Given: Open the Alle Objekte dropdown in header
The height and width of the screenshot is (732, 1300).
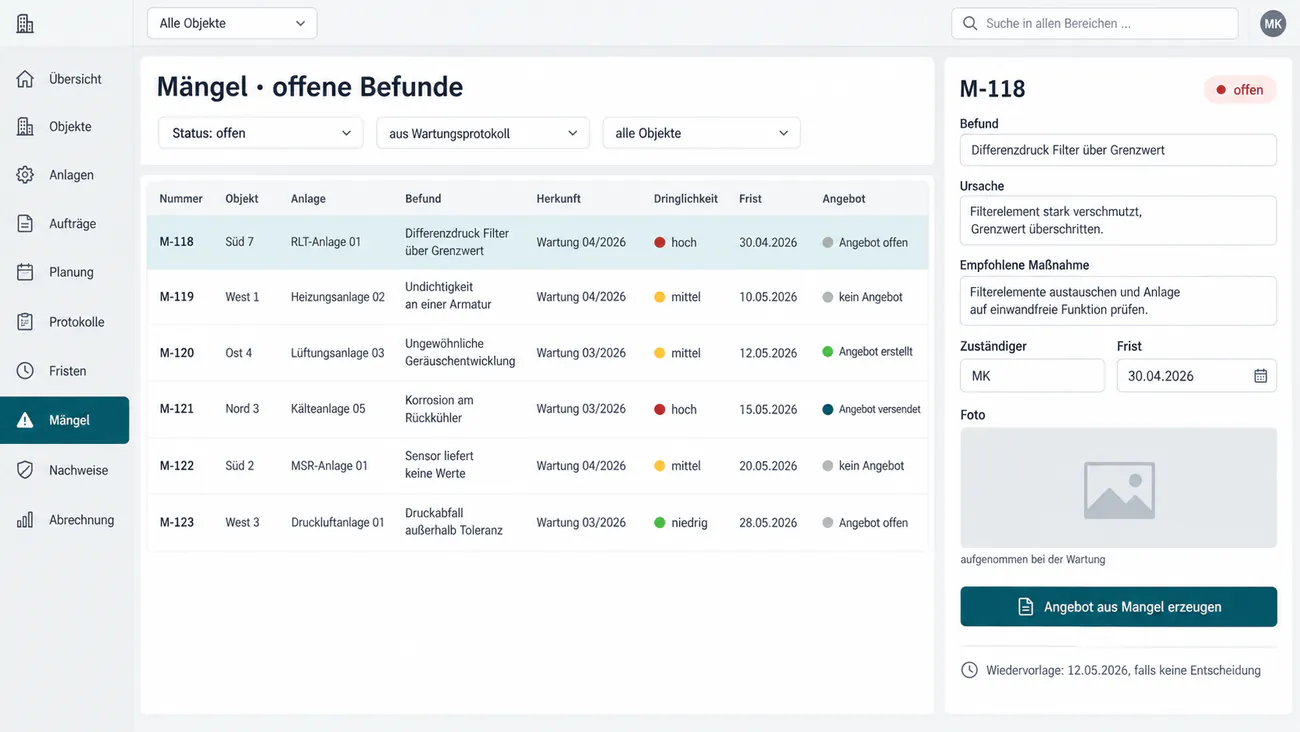Looking at the screenshot, I should [232, 23].
